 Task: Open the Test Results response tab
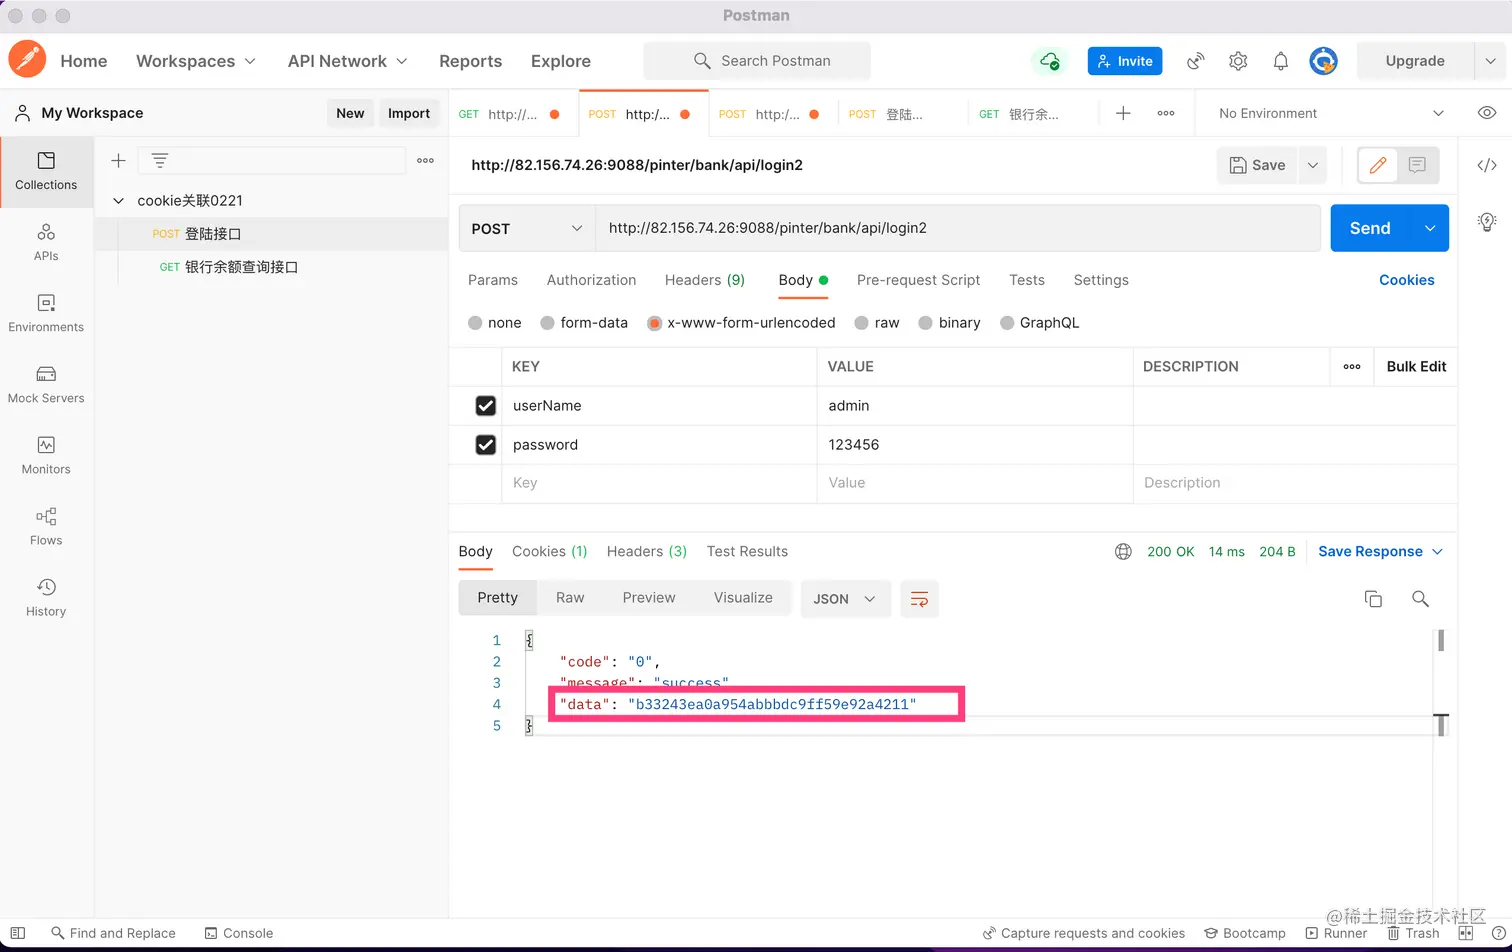click(x=747, y=551)
